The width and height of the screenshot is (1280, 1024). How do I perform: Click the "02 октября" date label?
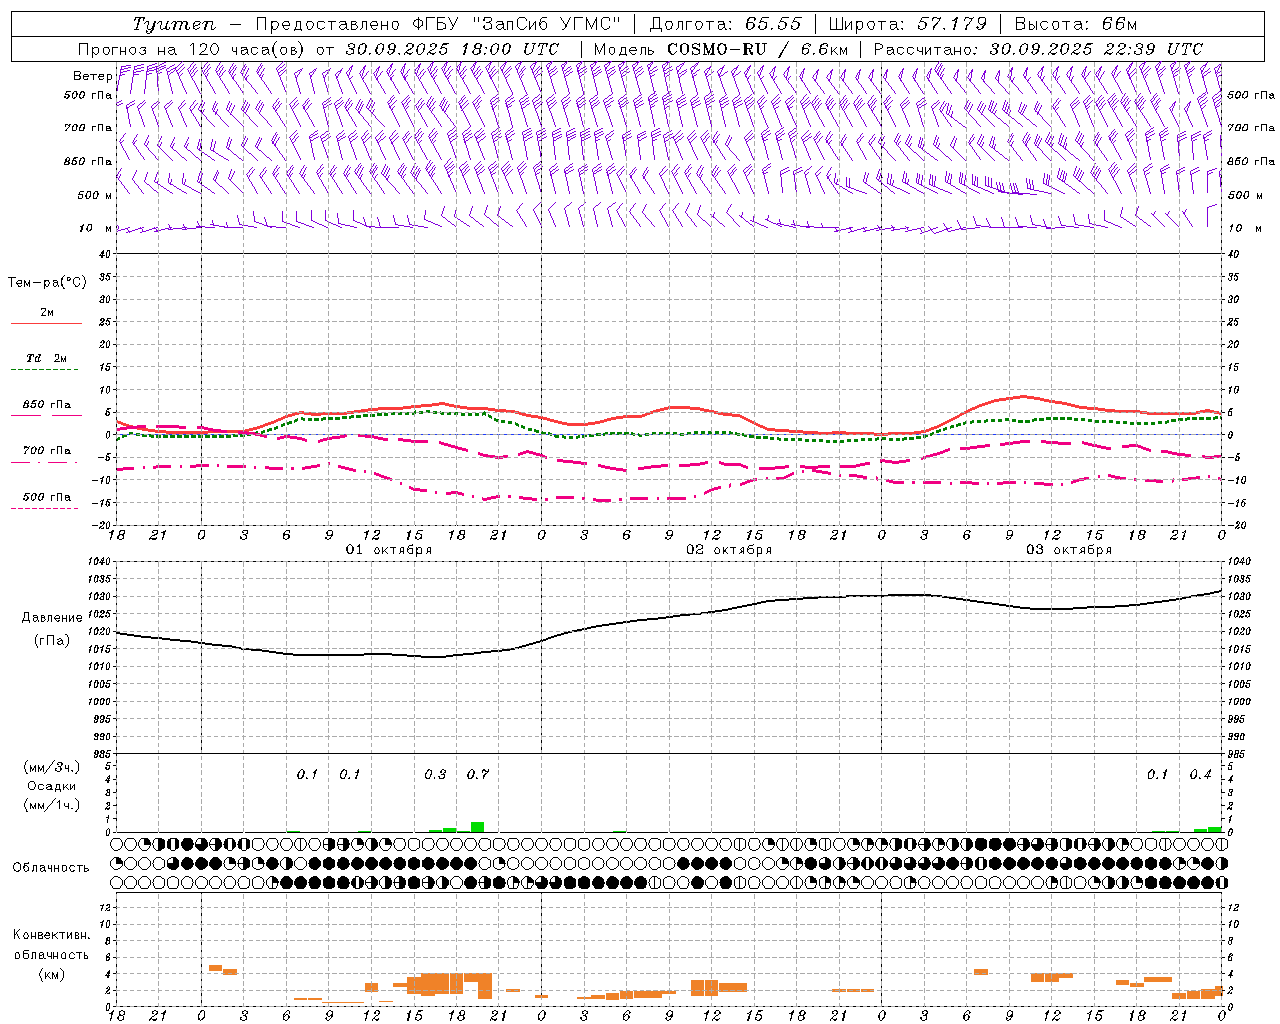[729, 550]
